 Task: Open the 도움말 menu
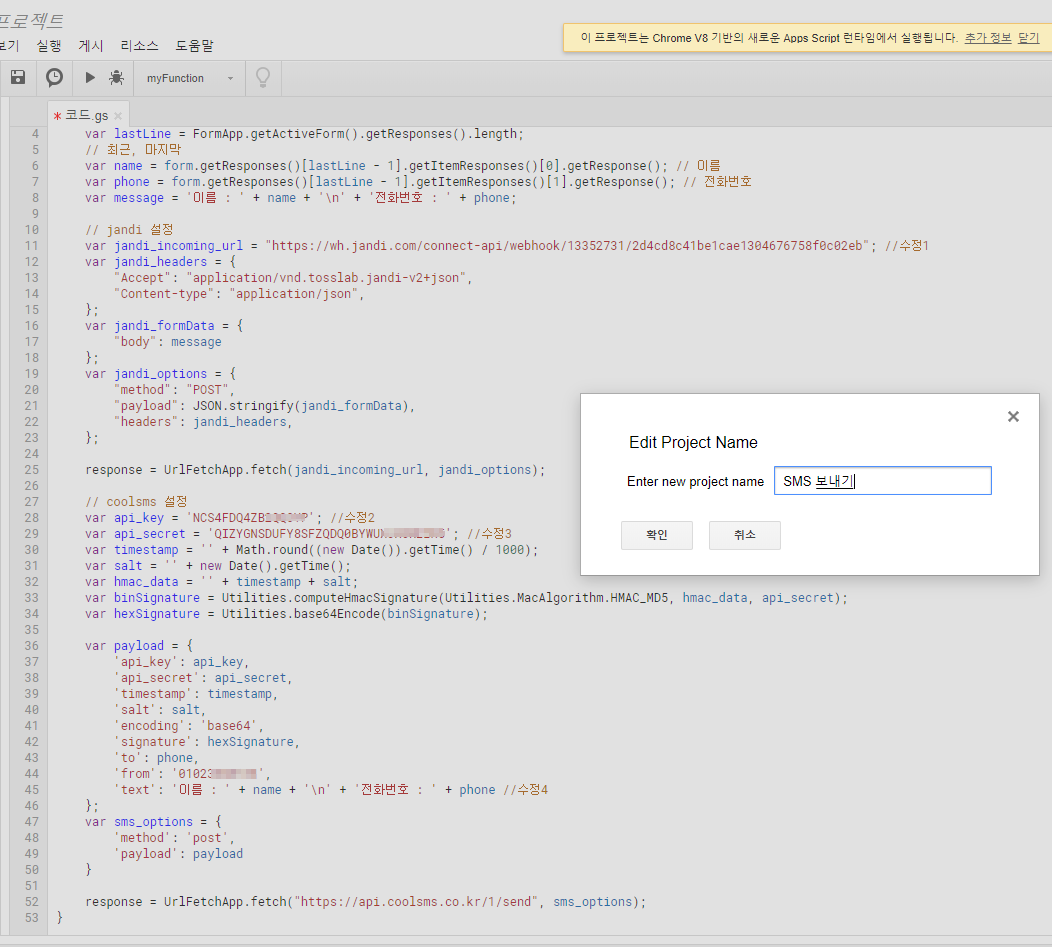click(194, 45)
